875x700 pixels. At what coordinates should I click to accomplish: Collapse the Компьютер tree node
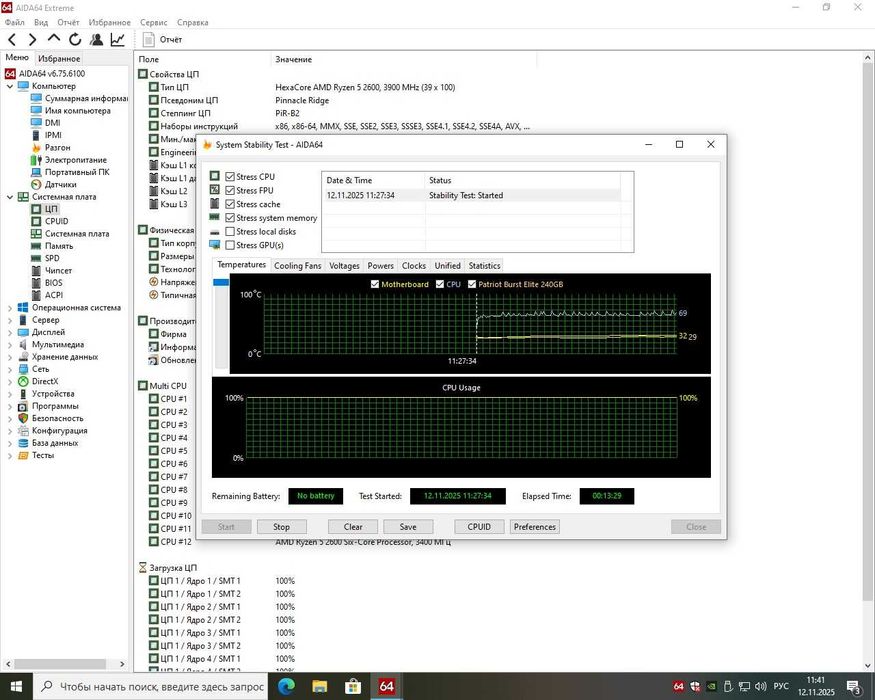(9, 87)
